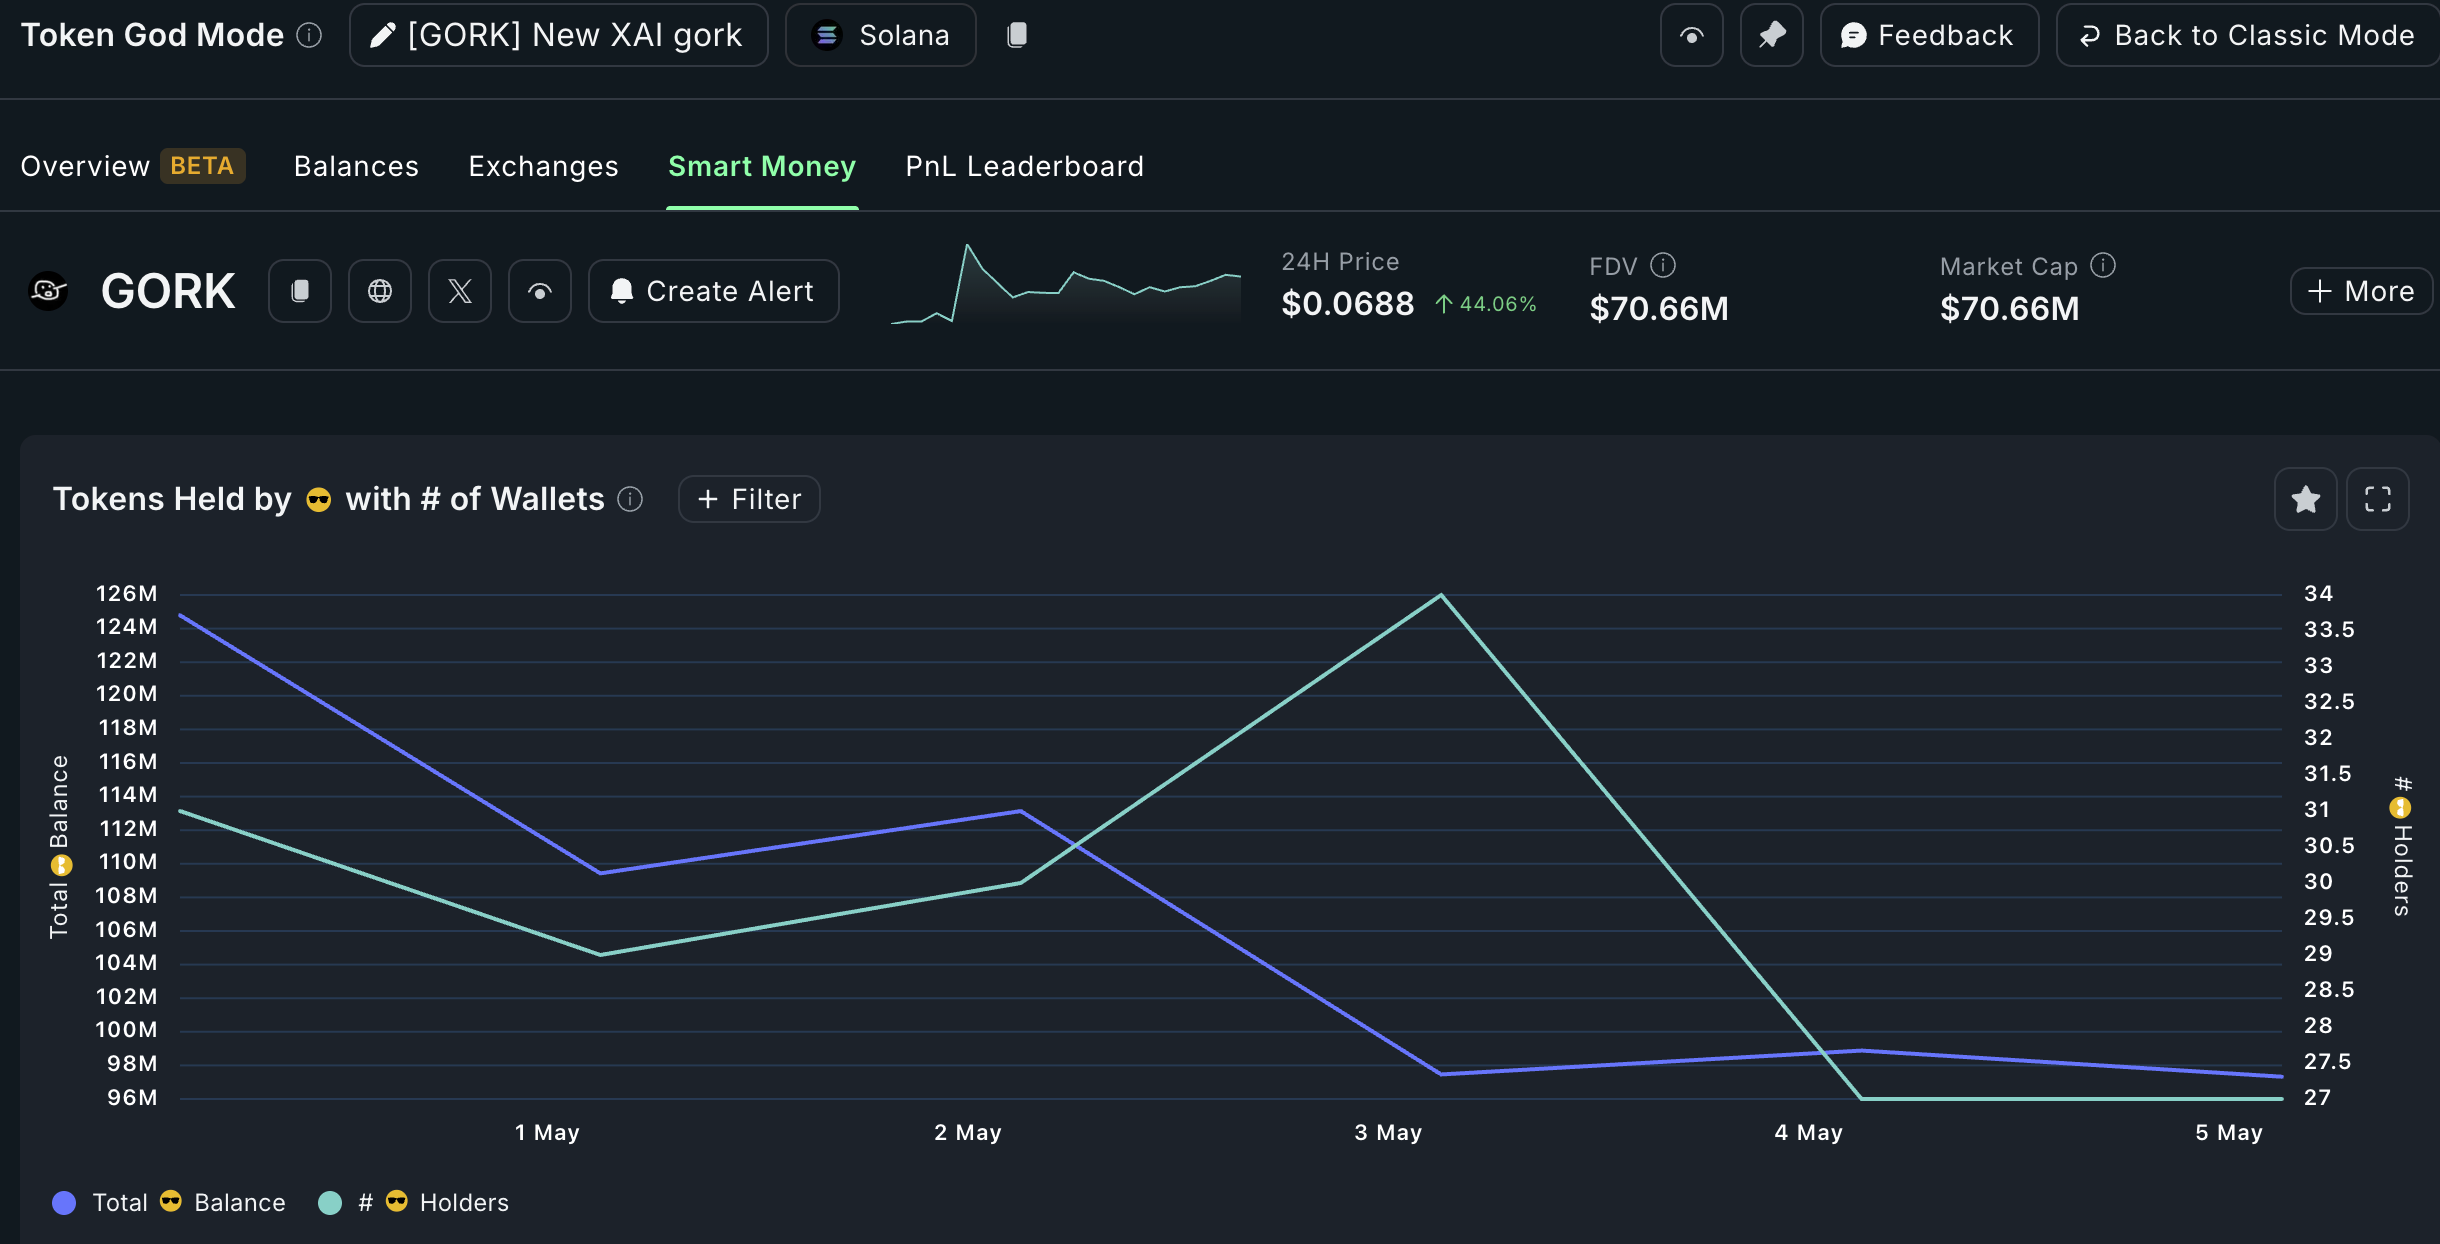This screenshot has height=1244, width=2440.
Task: Open the Feedback dialog
Action: pyautogui.click(x=1929, y=35)
